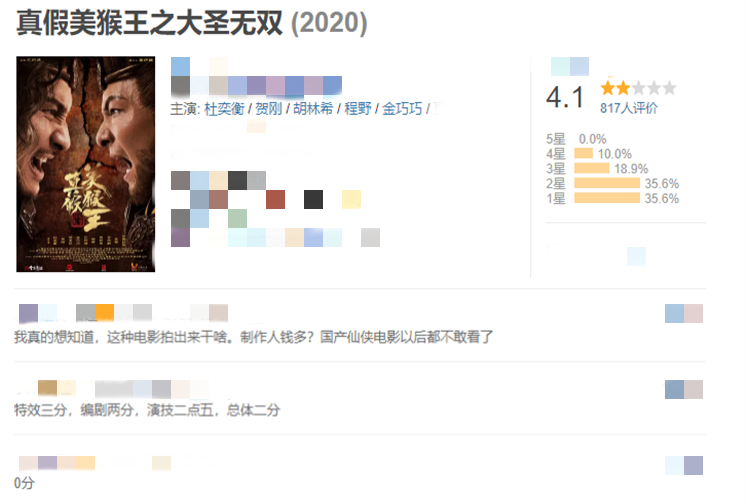Image resolution: width=746 pixels, height=504 pixels.
Task: Open the movie poster thumbnail
Action: click(86, 164)
